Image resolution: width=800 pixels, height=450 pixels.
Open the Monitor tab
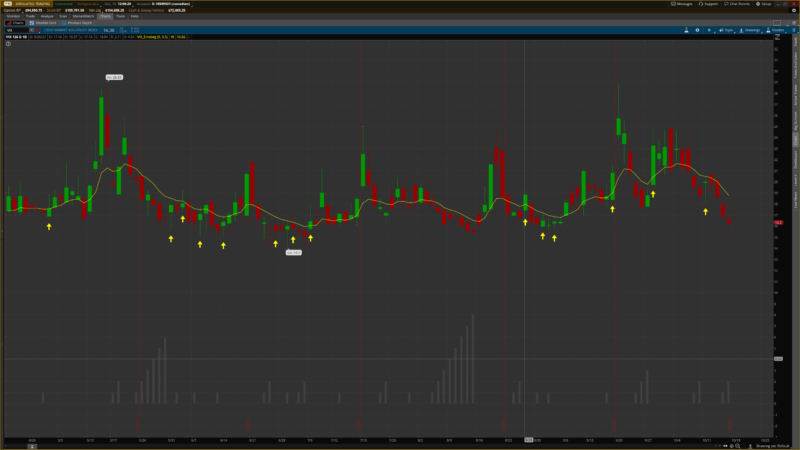[13, 16]
